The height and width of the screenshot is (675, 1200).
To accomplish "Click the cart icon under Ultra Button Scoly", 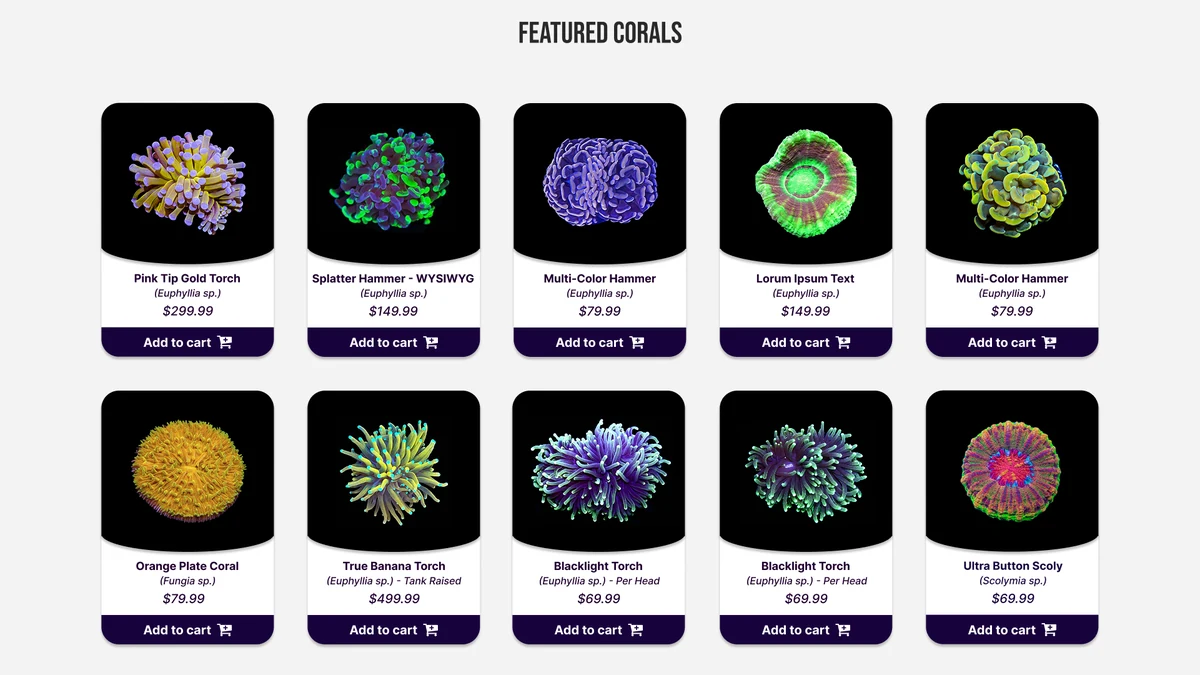I will (1049, 630).
